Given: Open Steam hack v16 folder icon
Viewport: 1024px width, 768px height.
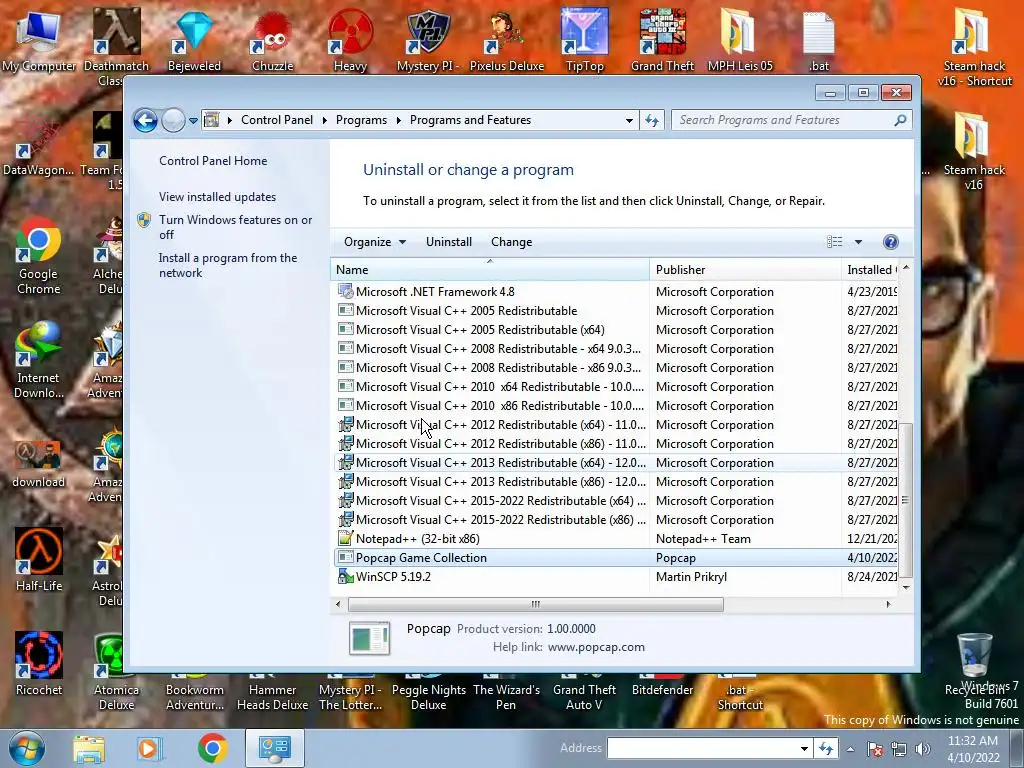Looking at the screenshot, I should click(x=974, y=152).
